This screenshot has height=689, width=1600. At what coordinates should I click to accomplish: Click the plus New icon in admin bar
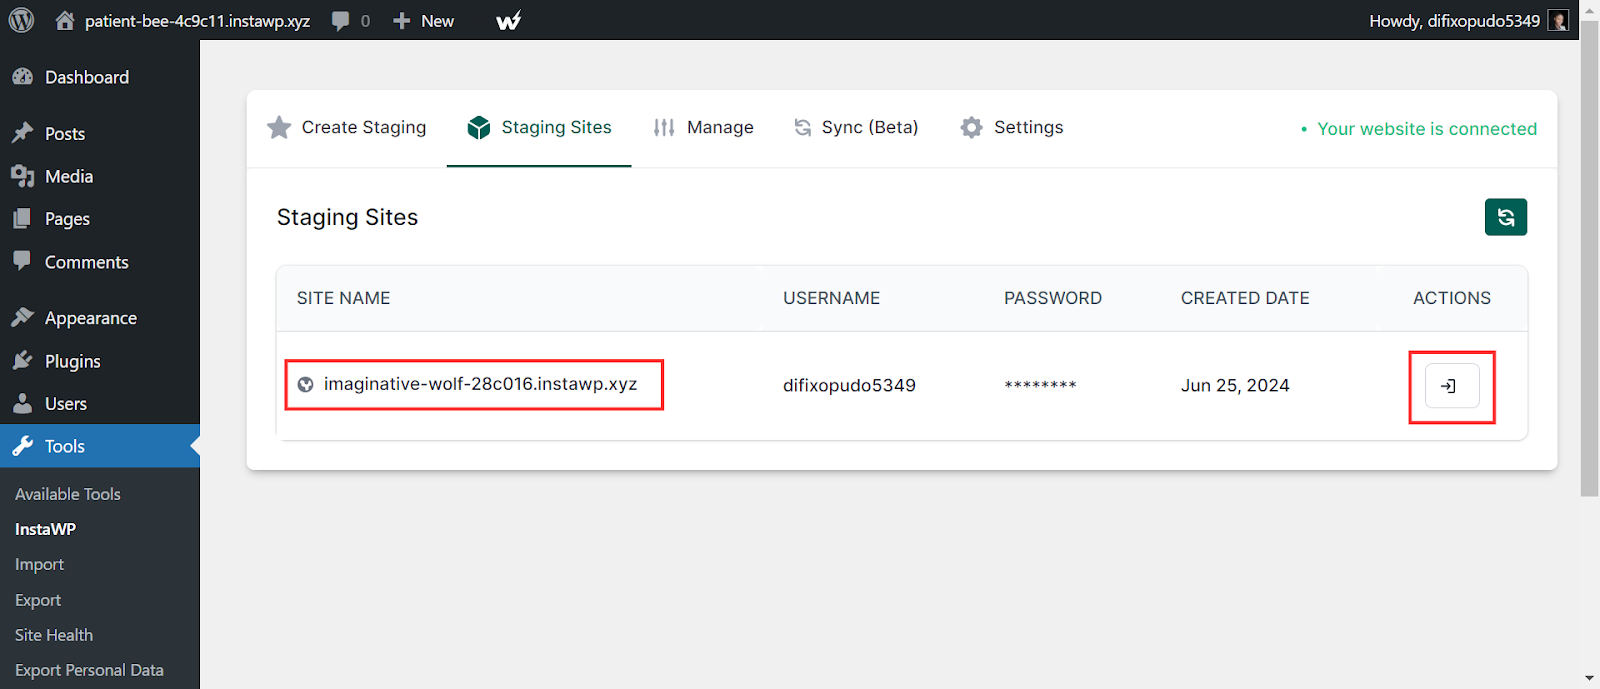pos(402,21)
